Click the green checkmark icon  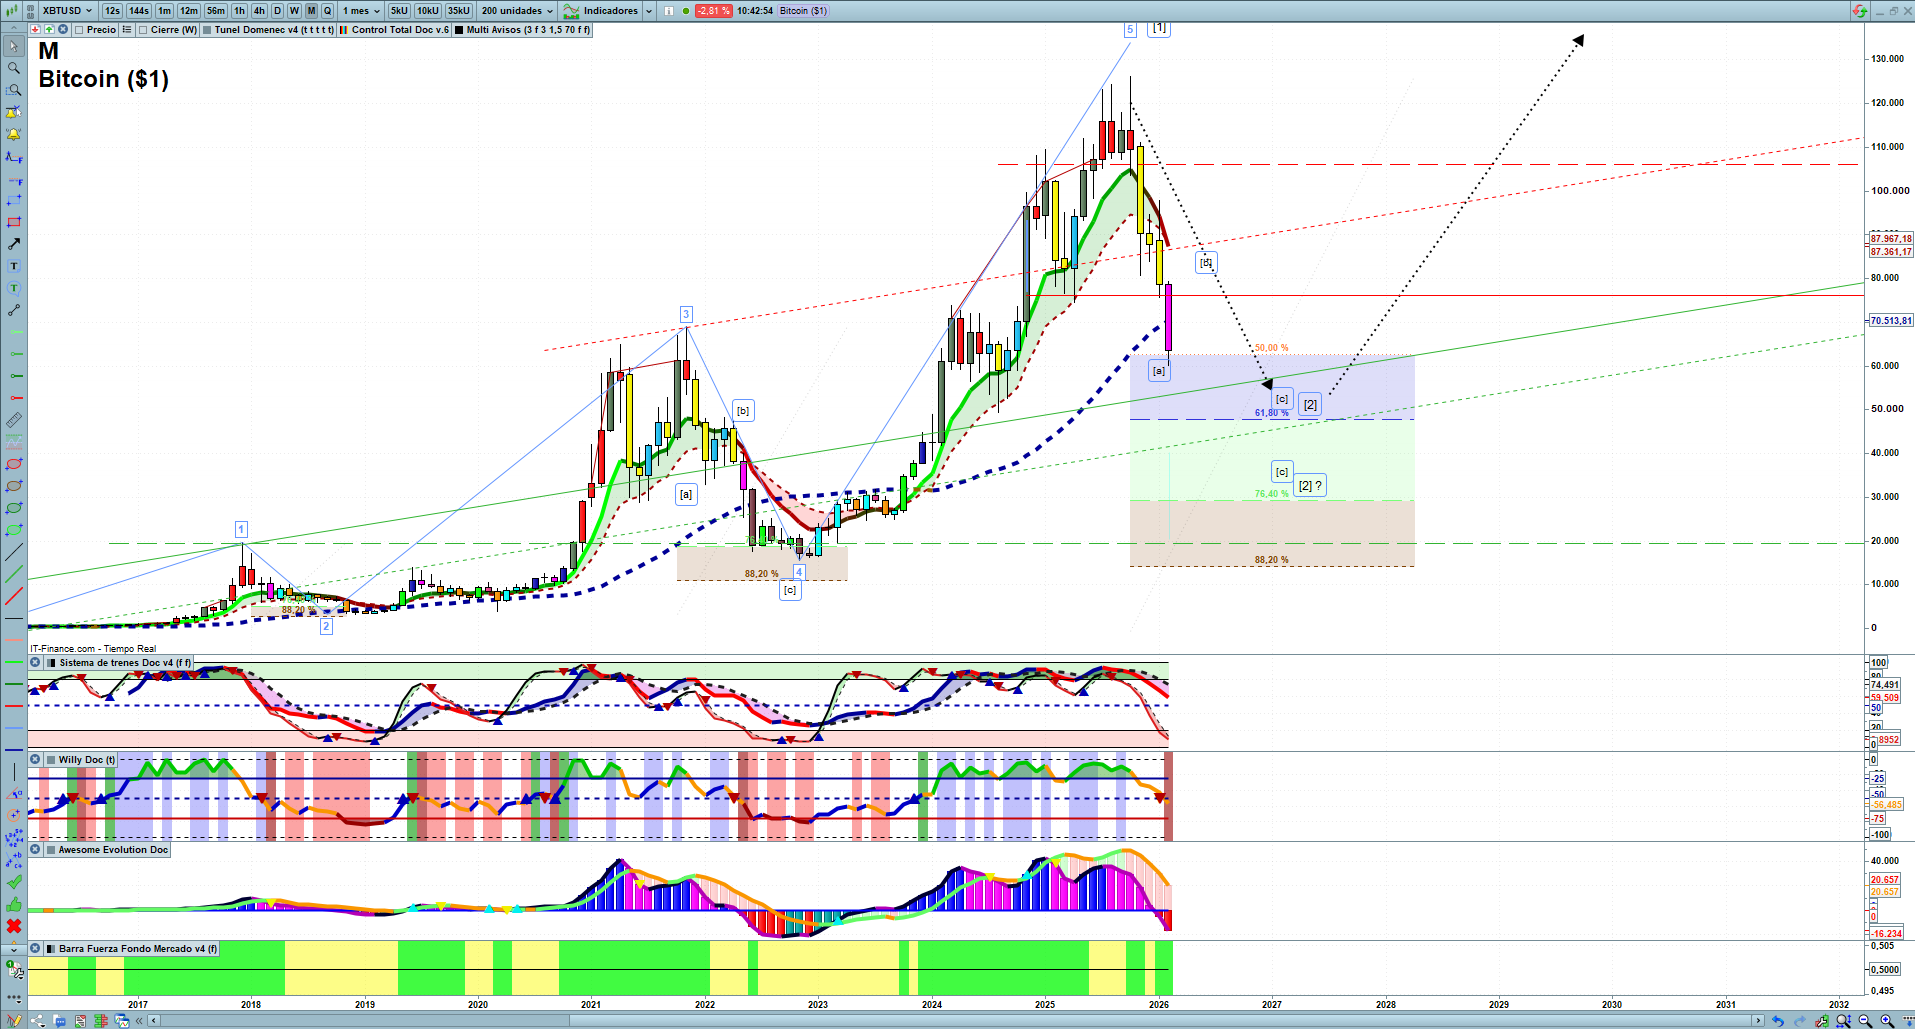13,882
